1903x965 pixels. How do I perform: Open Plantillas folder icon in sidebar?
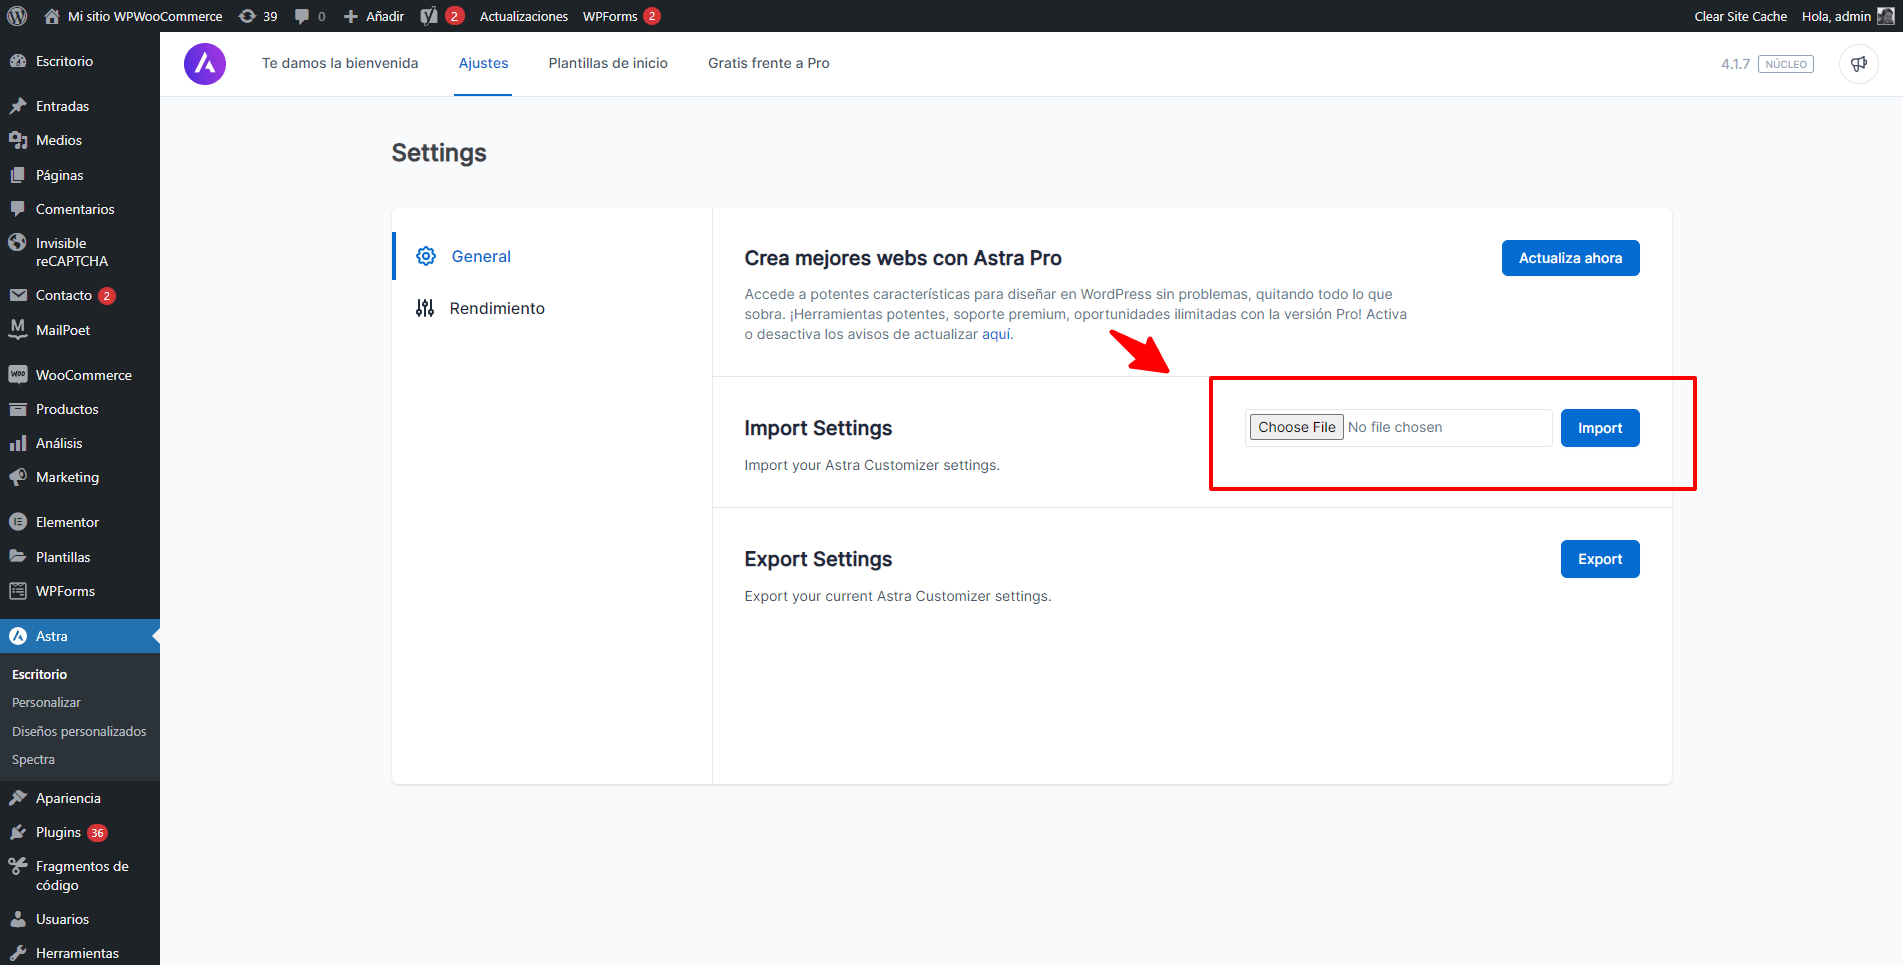[18, 557]
